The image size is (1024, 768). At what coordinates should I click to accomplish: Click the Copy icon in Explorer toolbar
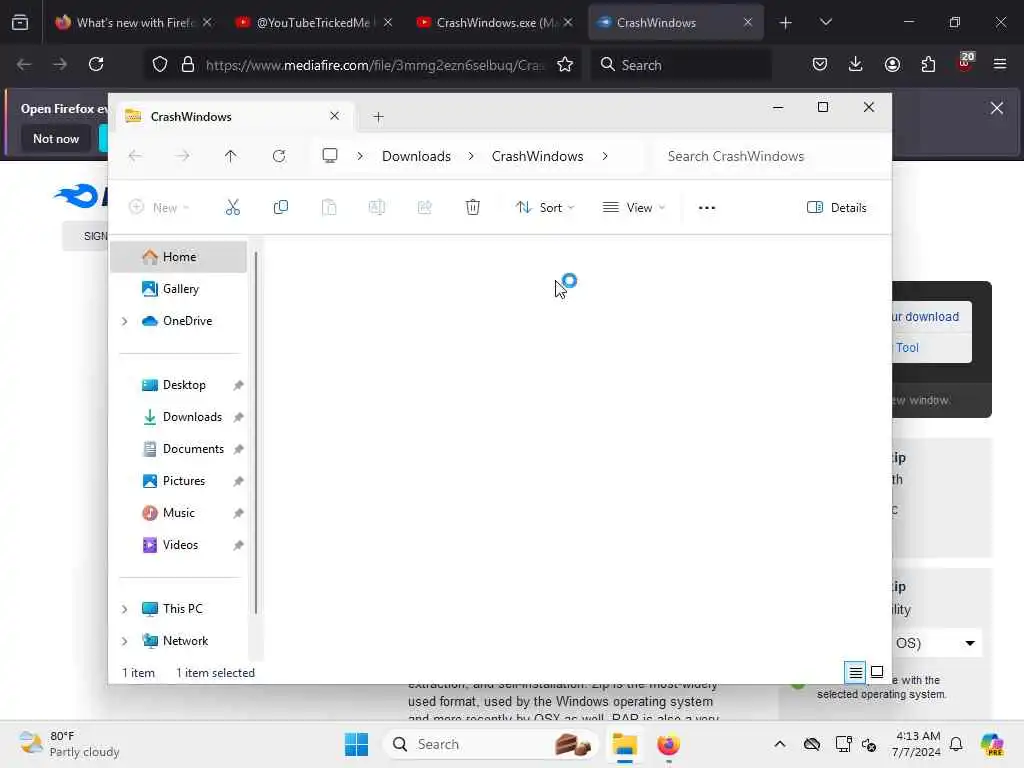click(x=281, y=208)
